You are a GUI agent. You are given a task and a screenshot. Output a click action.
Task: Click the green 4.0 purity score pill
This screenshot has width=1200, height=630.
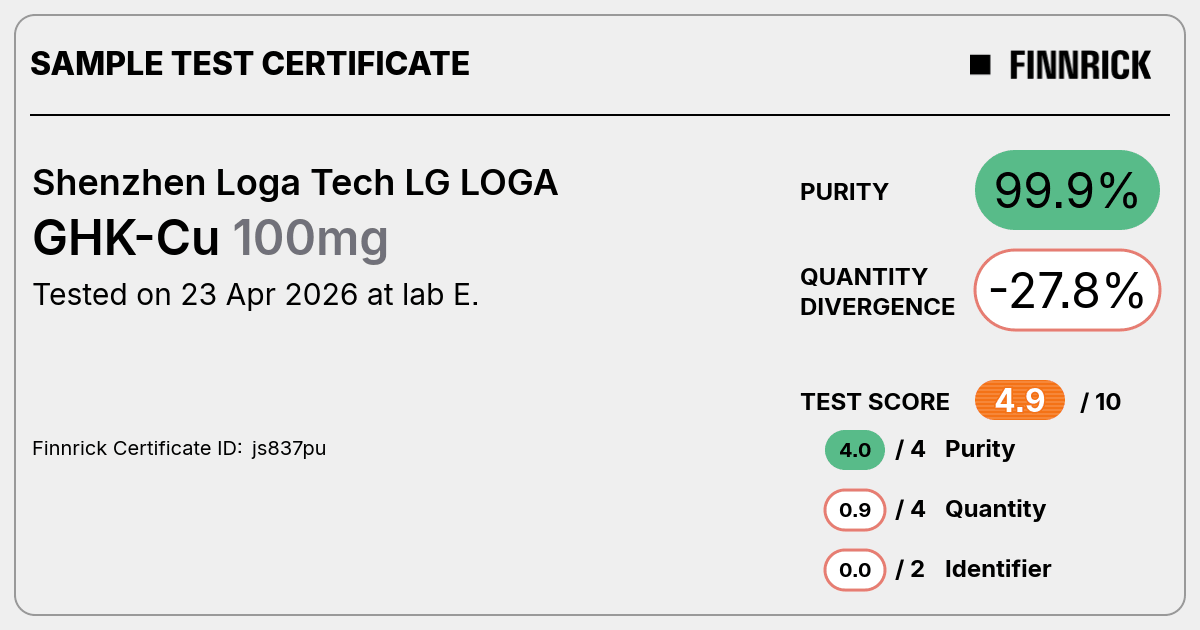point(855,450)
